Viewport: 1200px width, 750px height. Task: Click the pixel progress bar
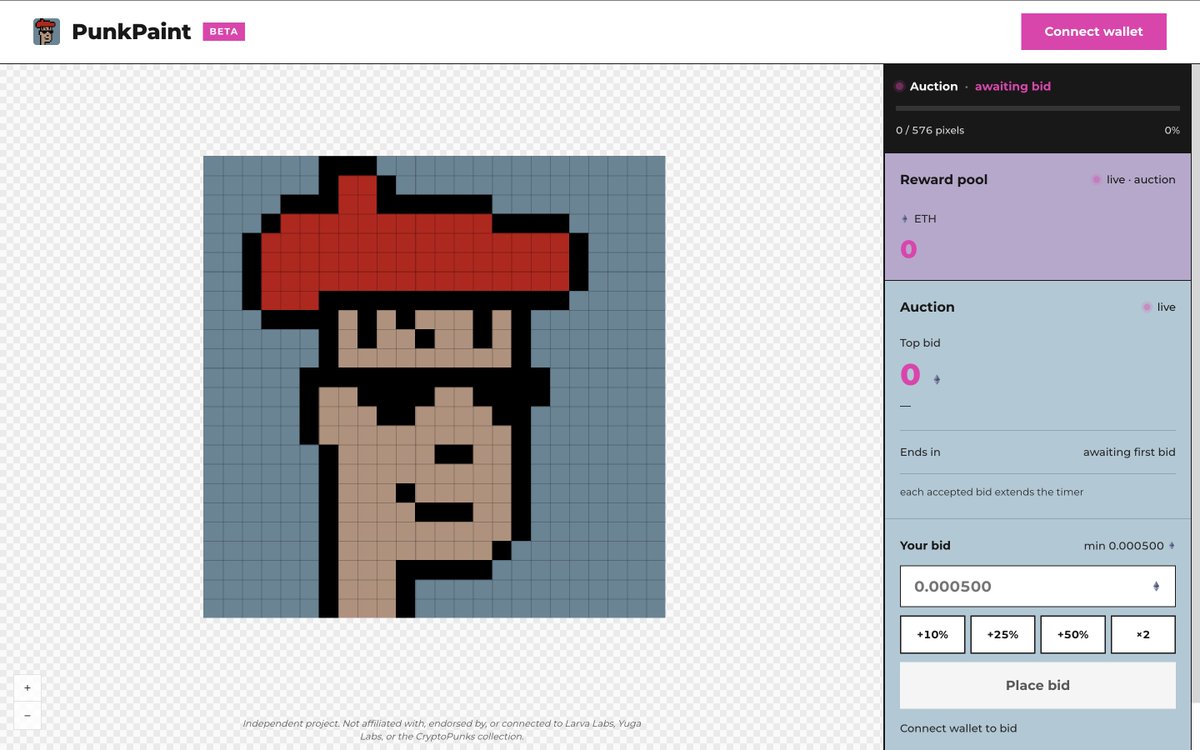[x=1037, y=108]
